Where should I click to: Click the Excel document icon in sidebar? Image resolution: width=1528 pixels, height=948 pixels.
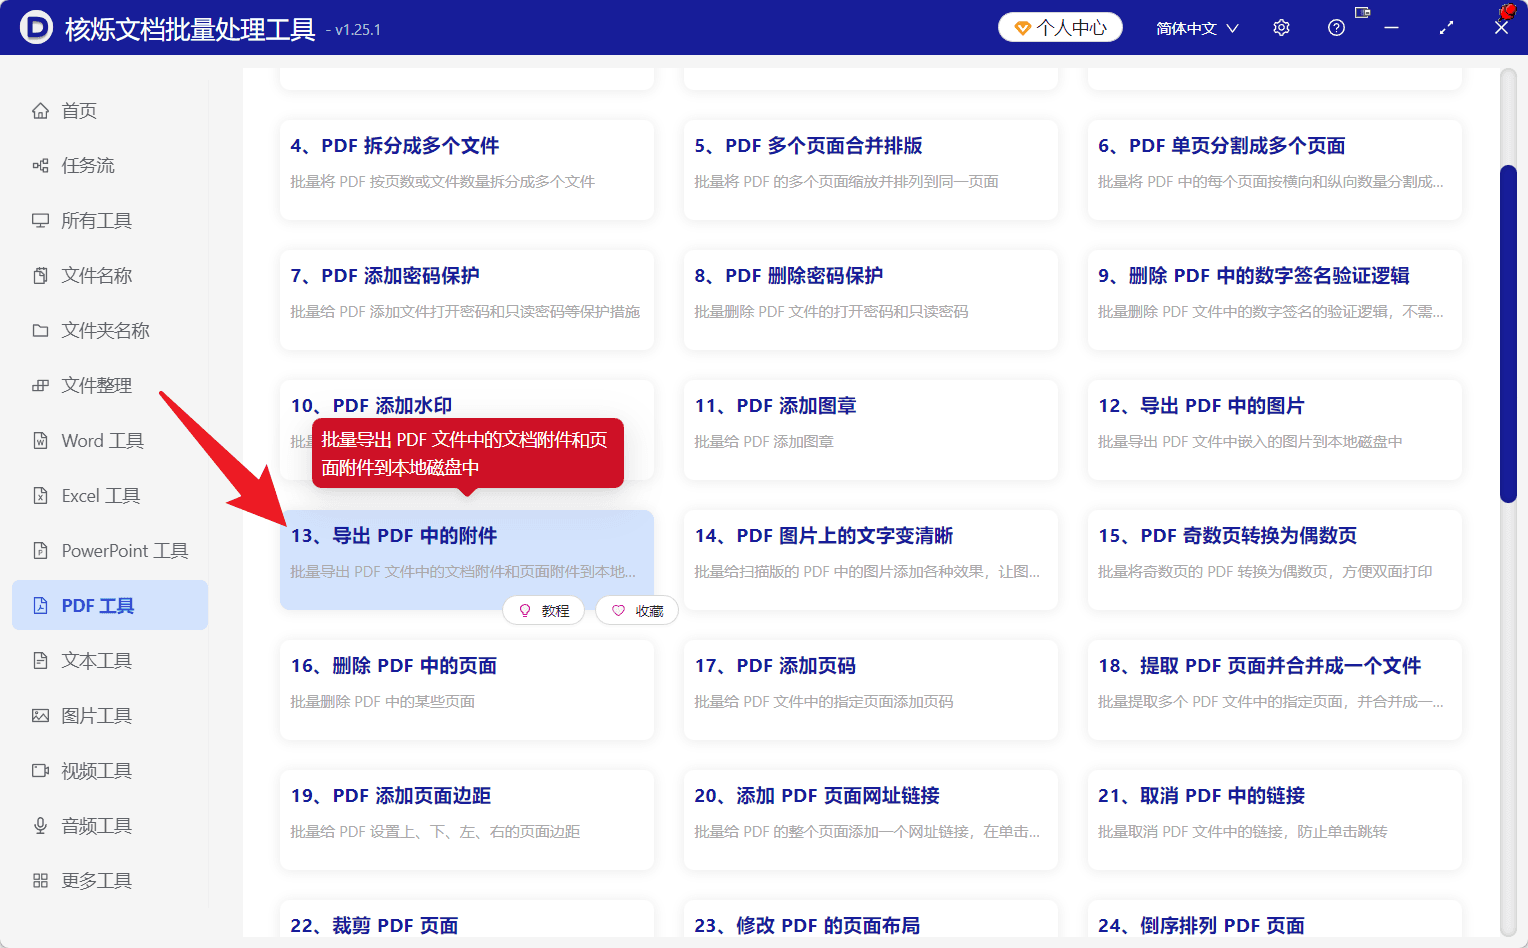coord(40,496)
